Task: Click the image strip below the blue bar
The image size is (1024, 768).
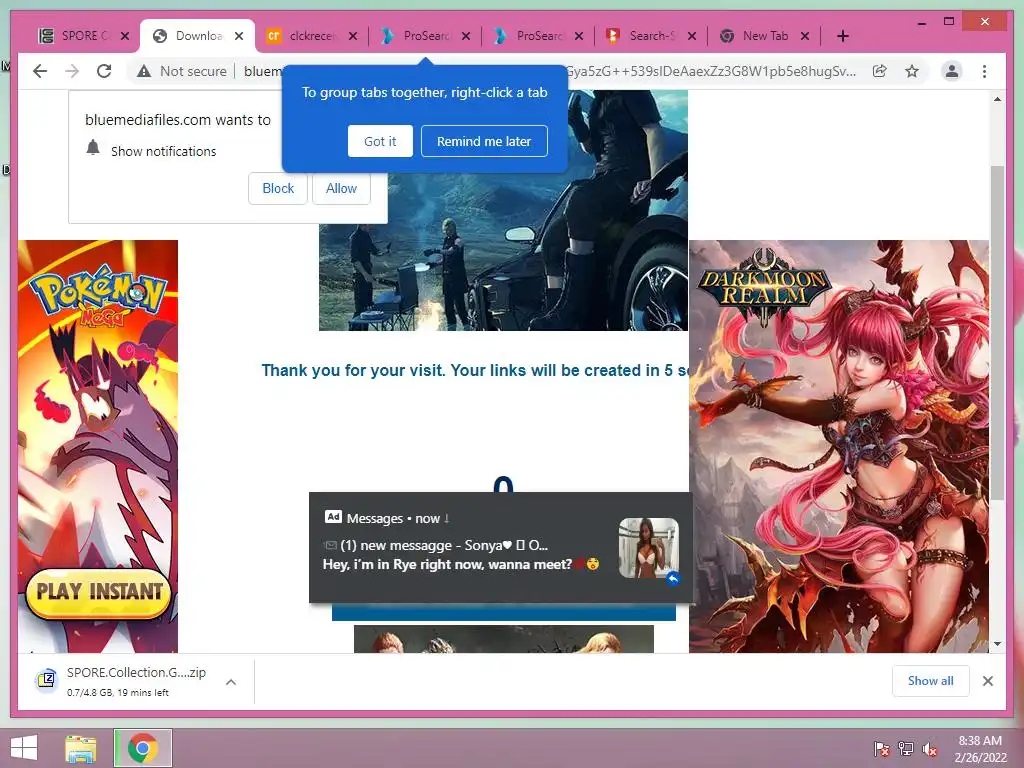Action: pos(504,639)
